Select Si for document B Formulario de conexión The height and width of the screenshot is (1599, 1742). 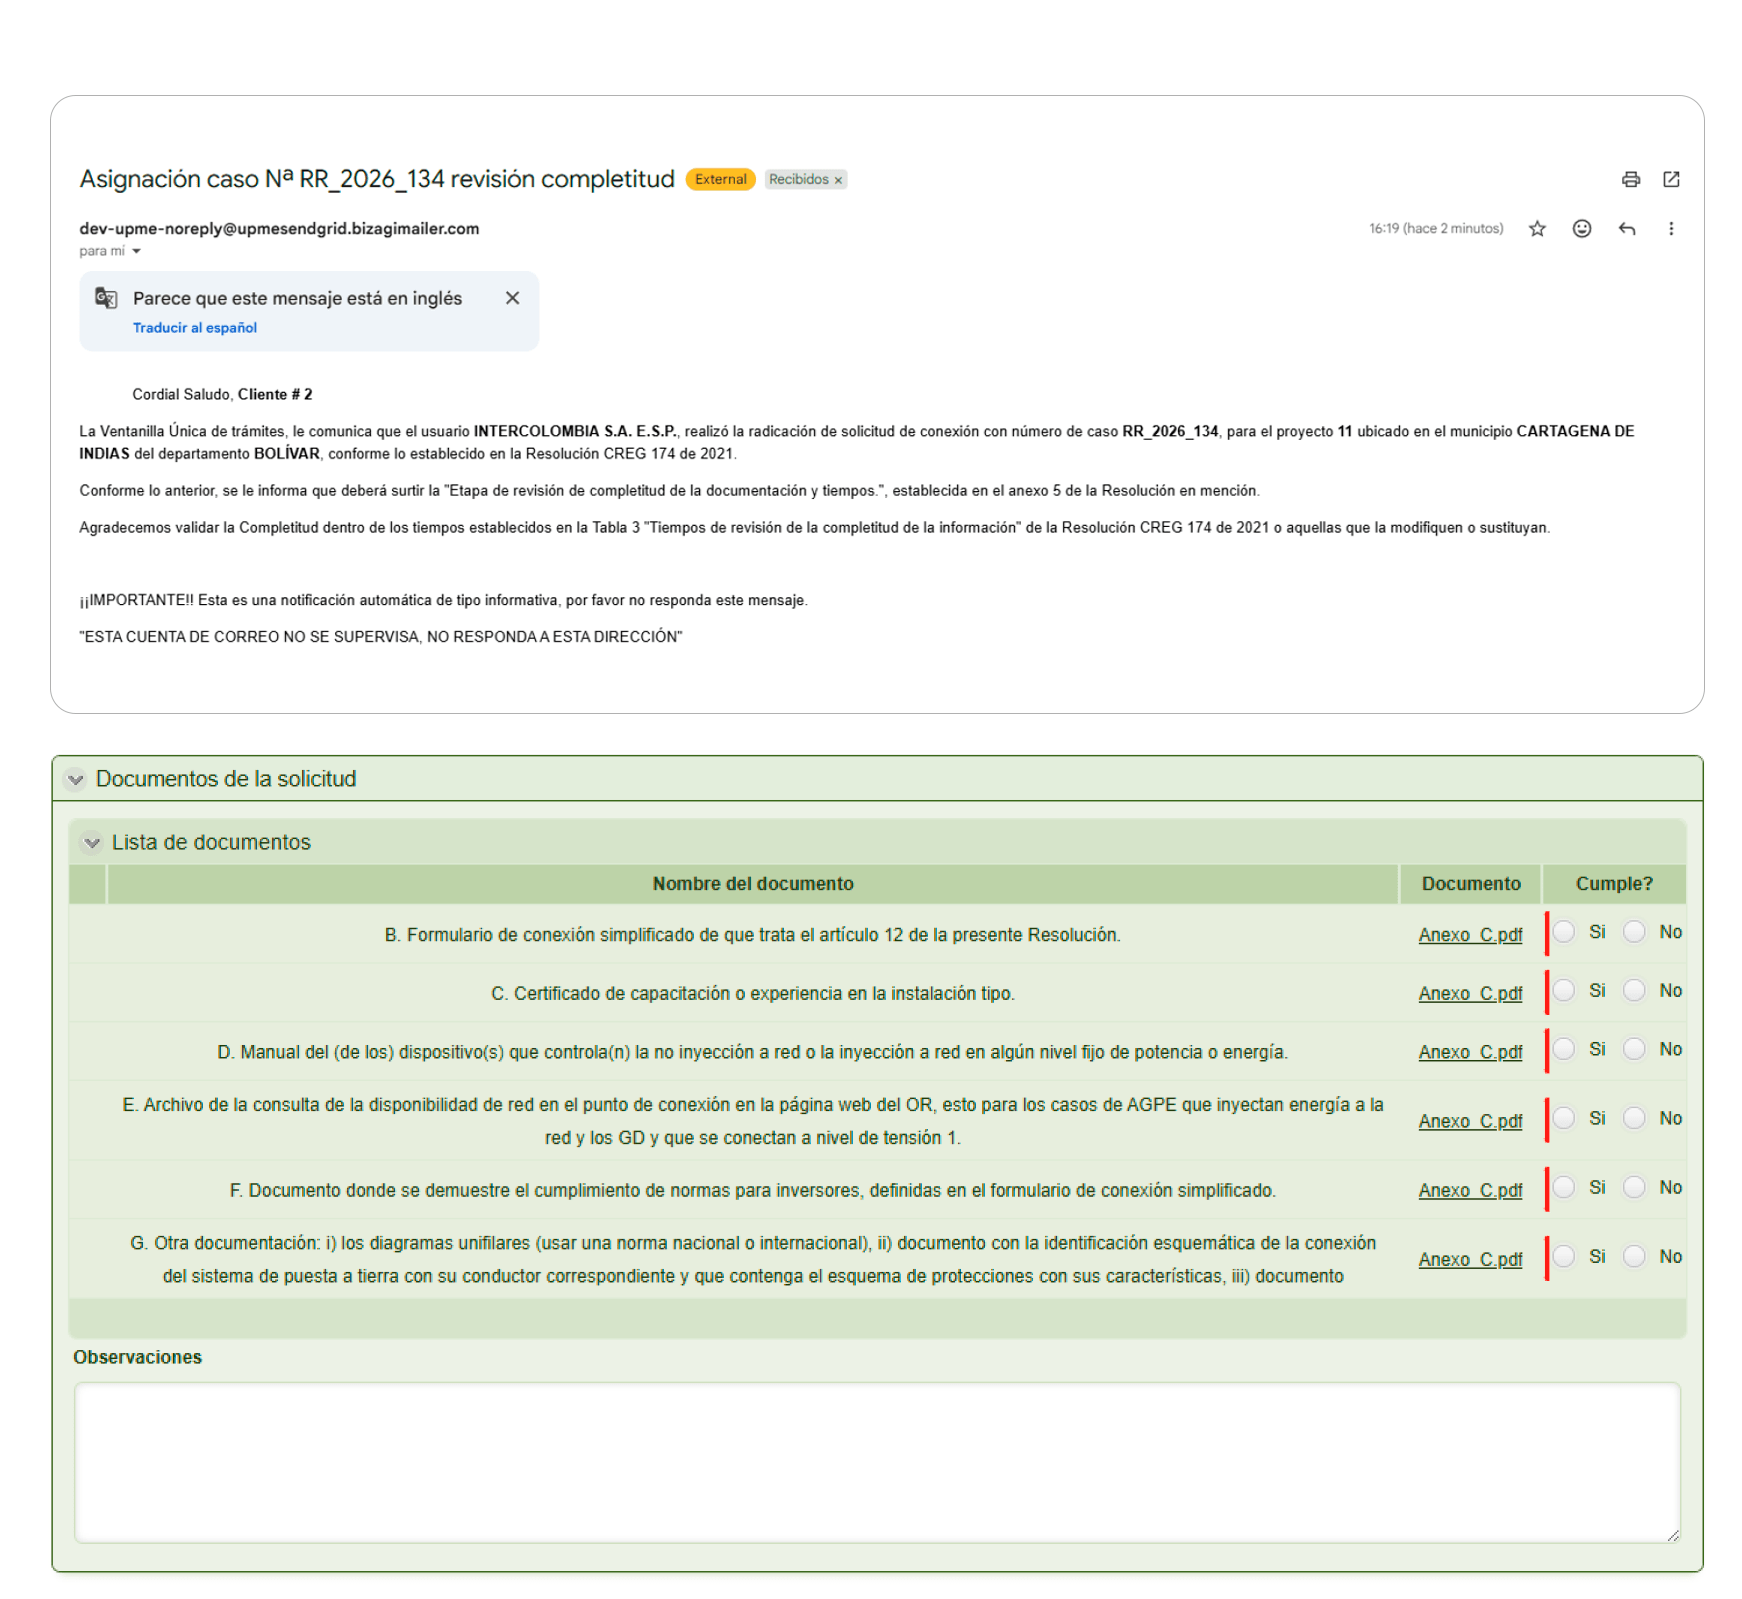(x=1564, y=932)
